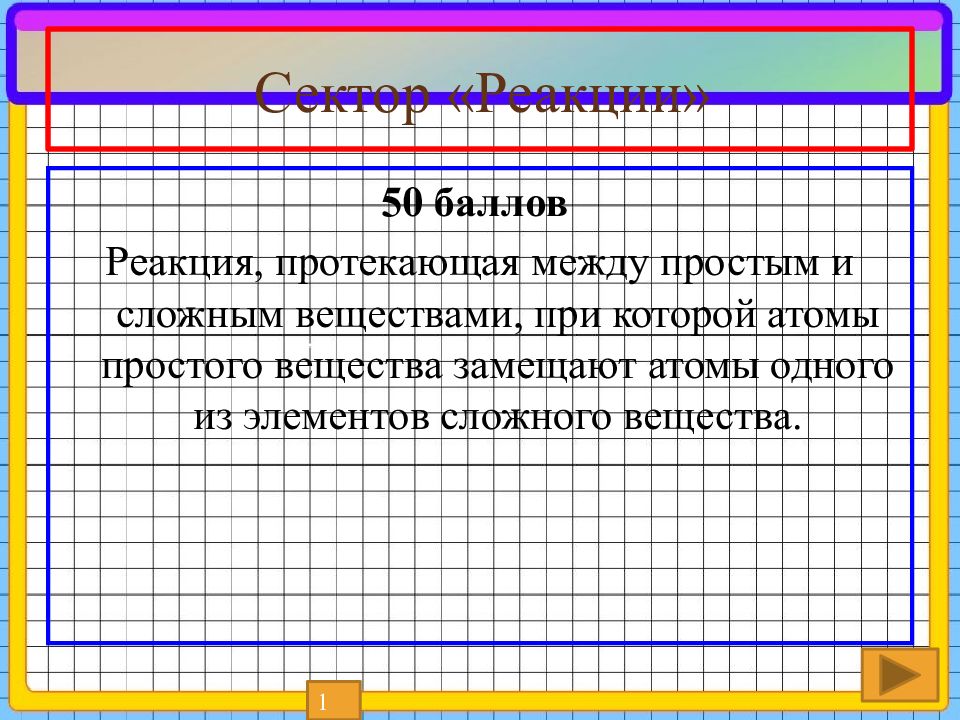Image resolution: width=960 pixels, height=720 pixels.
Task: Click the line «сложным веществами, при которой атомы»
Action: point(498,315)
